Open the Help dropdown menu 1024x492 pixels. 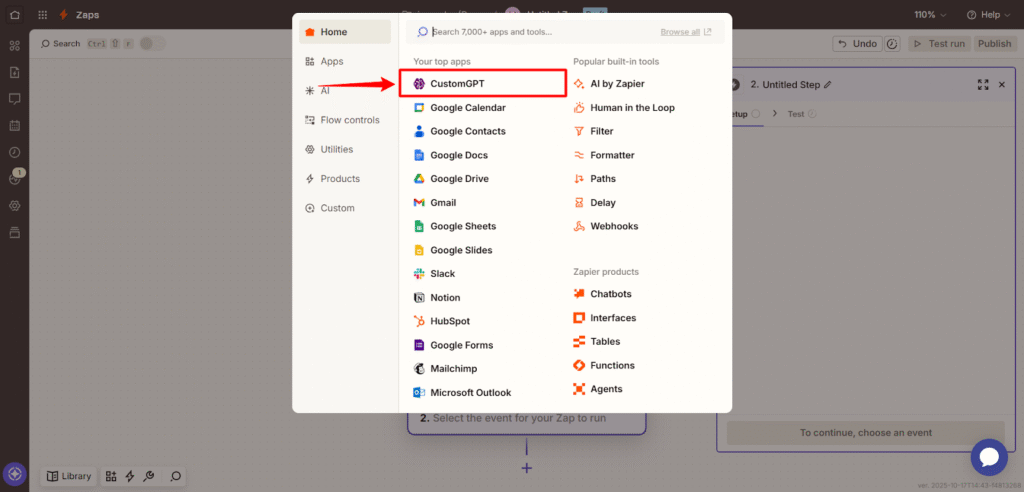(x=987, y=14)
